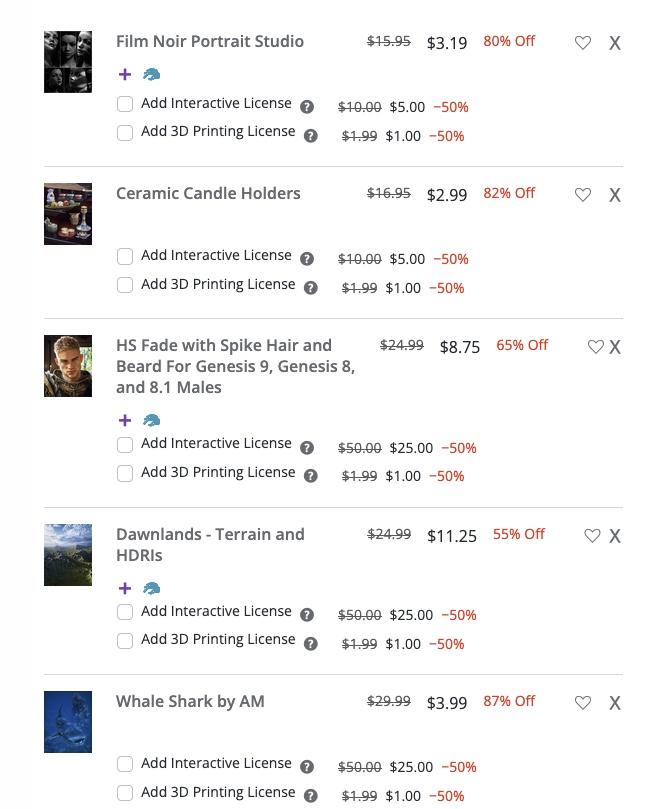Image resolution: width=650 pixels, height=809 pixels.
Task: Open the Whale Shark by AM product link
Action: (x=190, y=701)
